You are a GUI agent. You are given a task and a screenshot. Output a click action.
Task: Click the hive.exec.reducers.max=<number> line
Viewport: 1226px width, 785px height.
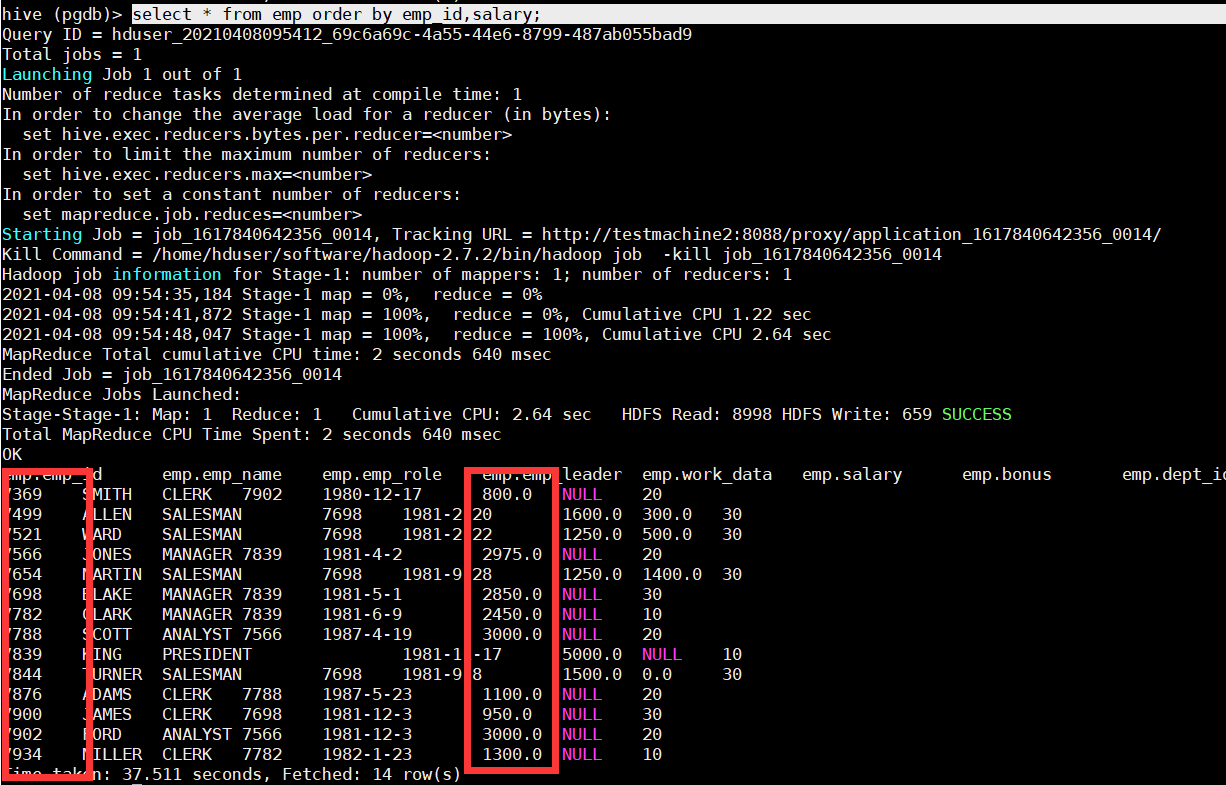pyautogui.click(x=197, y=174)
